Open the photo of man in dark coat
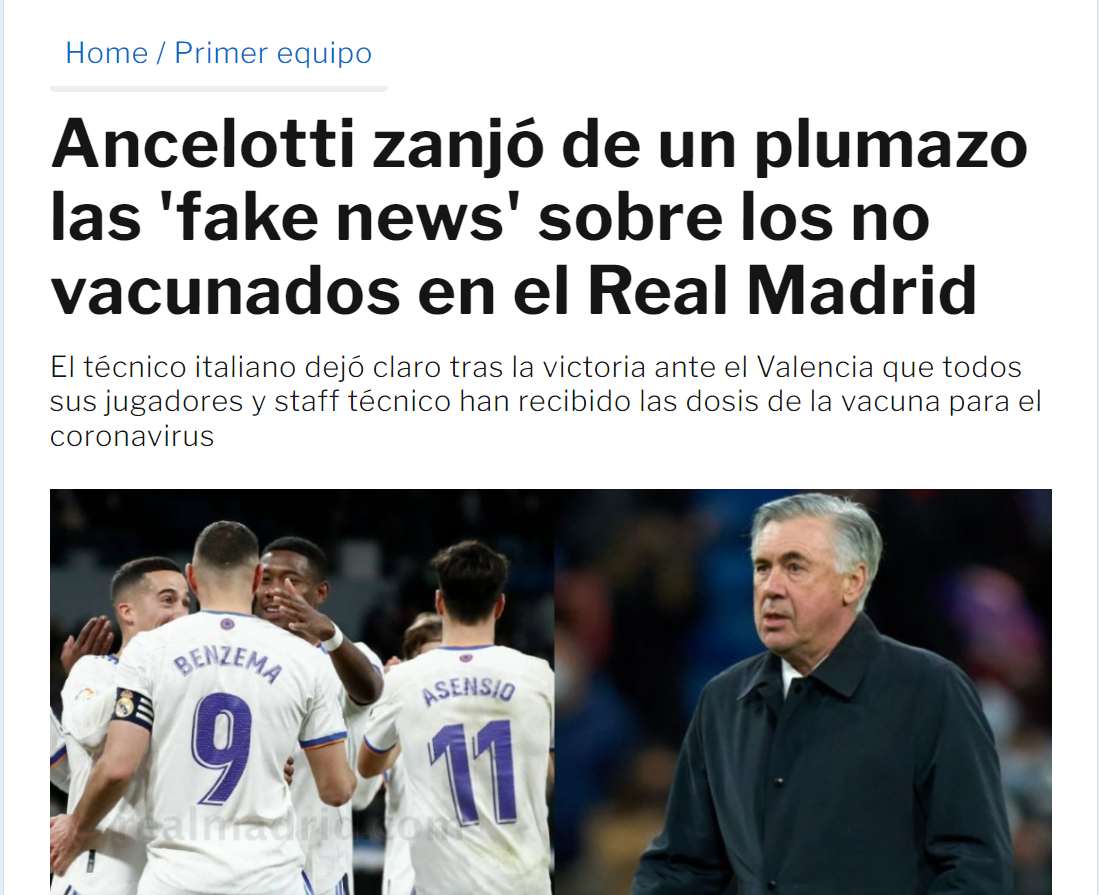 tap(803, 692)
